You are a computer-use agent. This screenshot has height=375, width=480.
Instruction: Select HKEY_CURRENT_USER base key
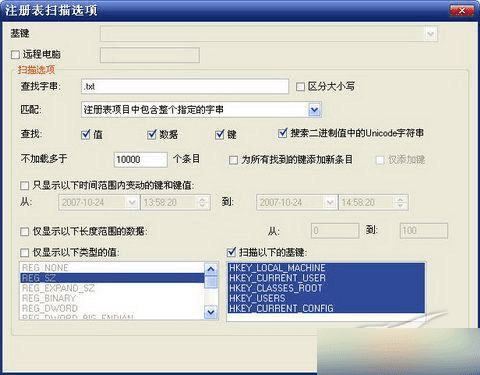327,278
